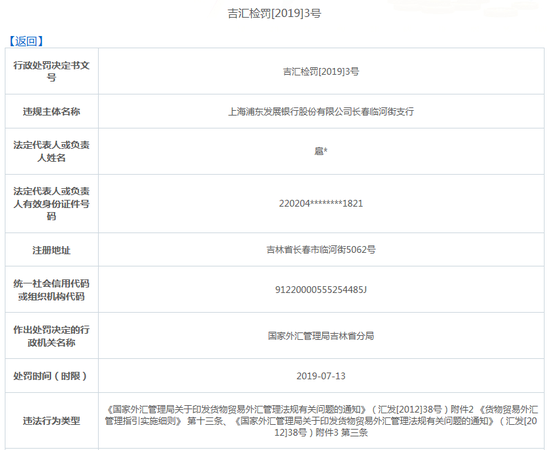Click the address 吉林省长春市临河街5062号
Screen dimensions: 550x450
coord(321,250)
